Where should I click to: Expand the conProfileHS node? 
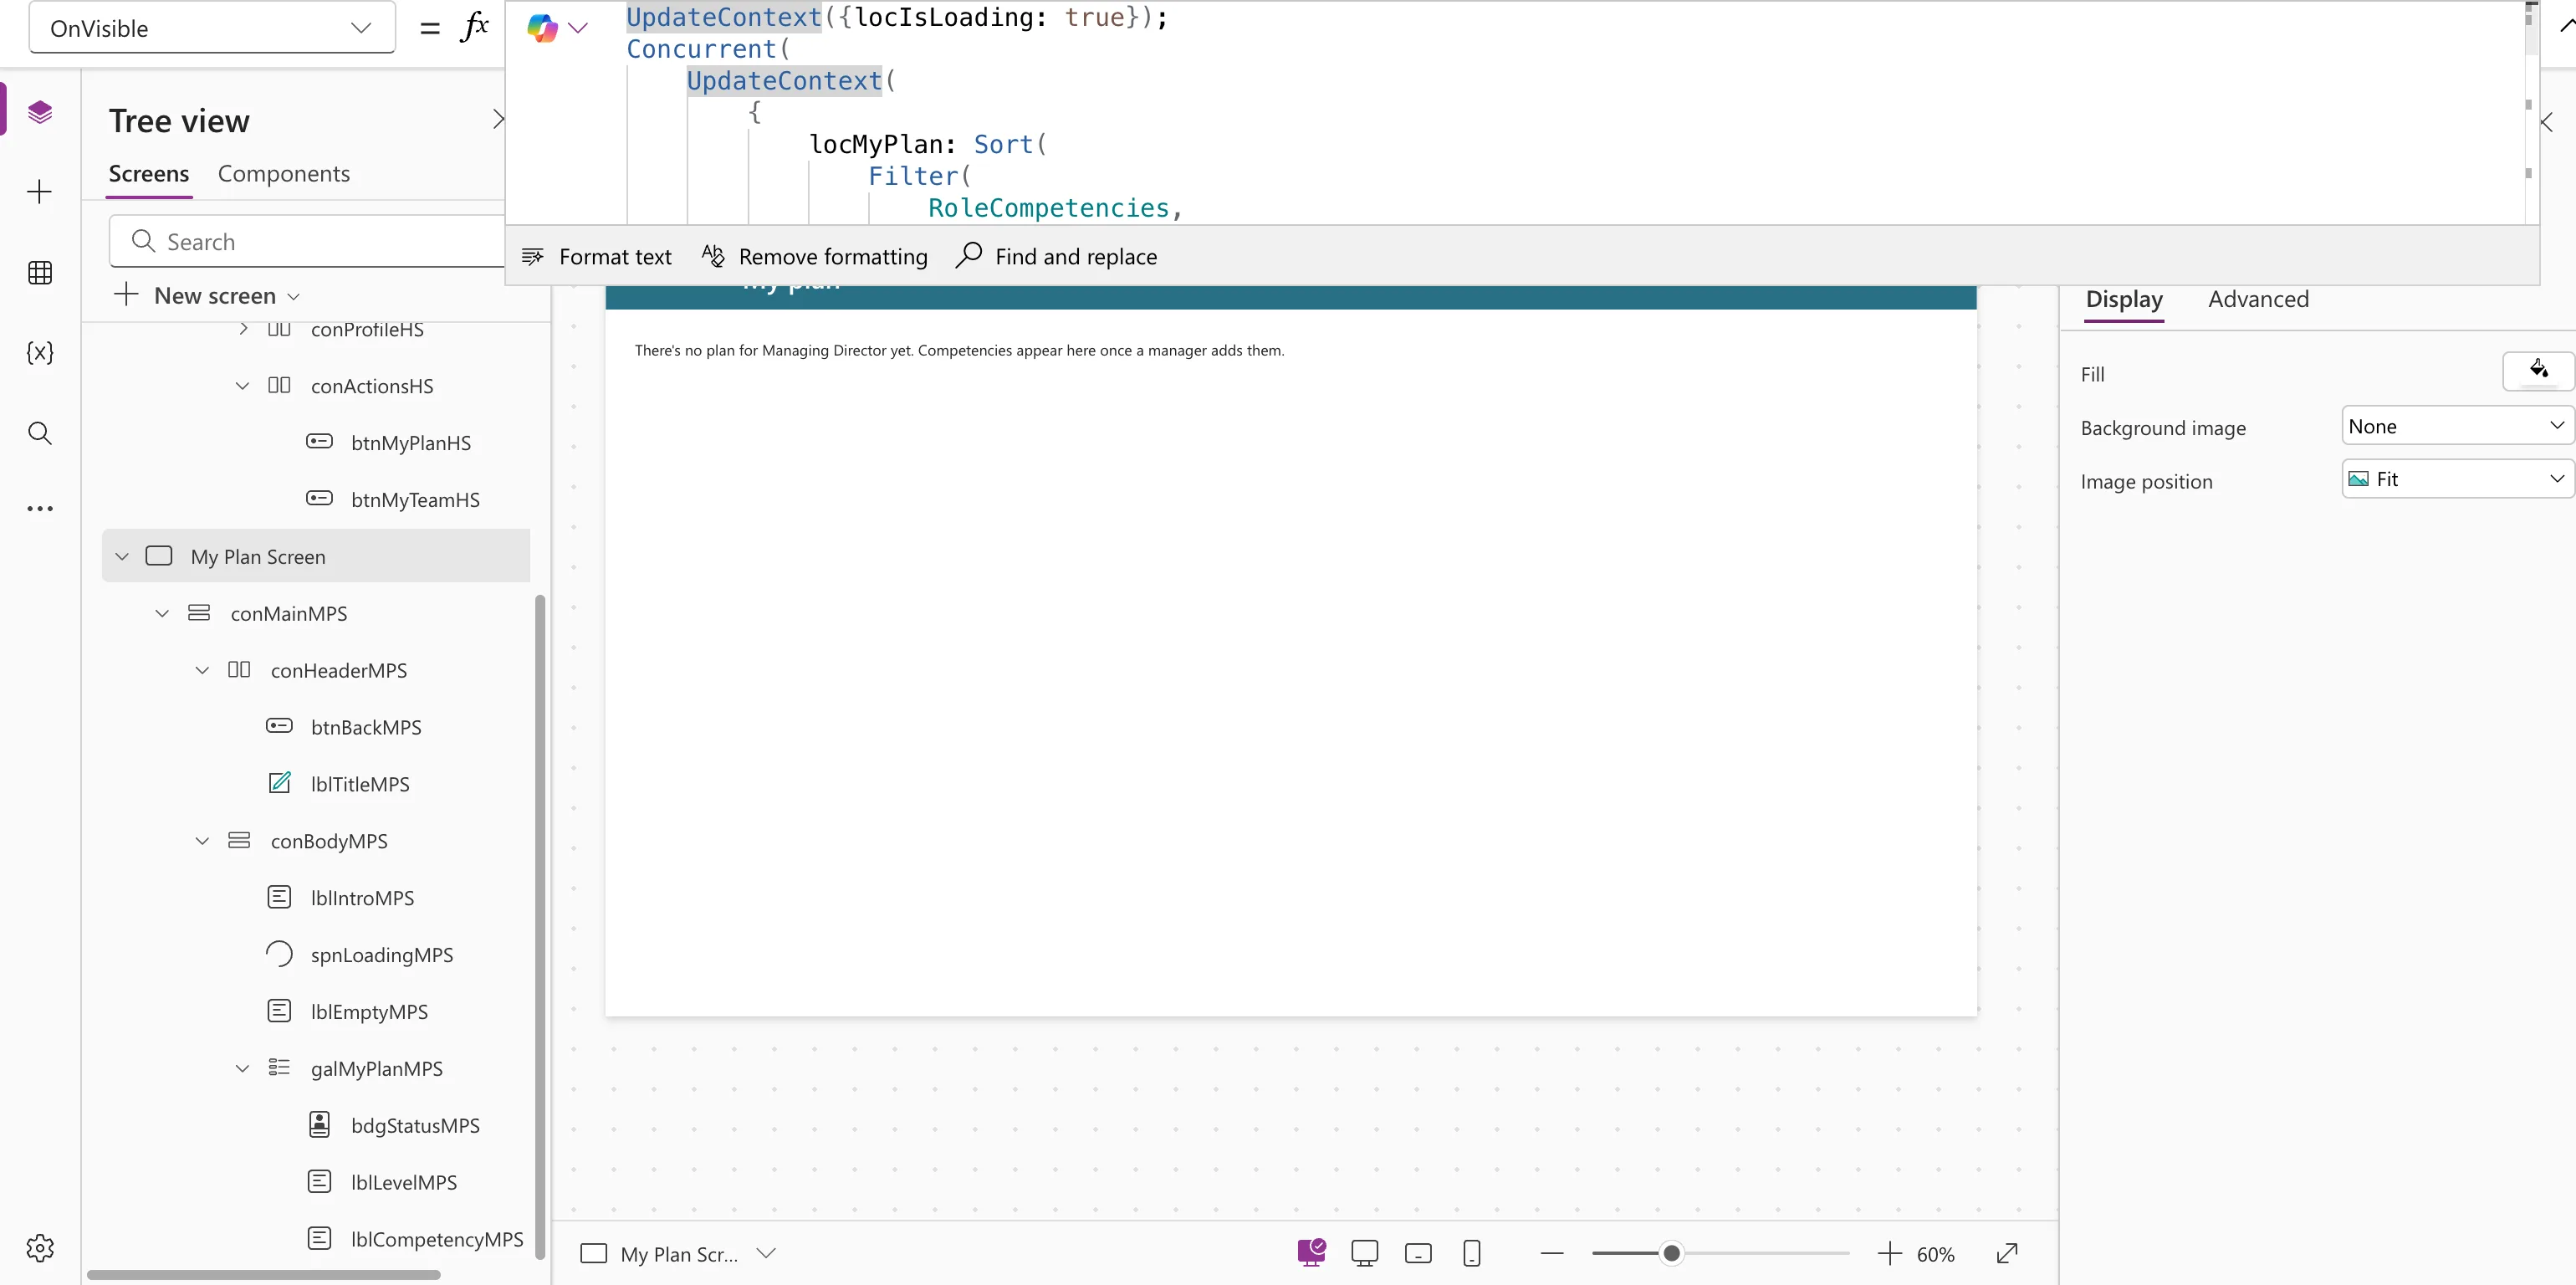(242, 329)
